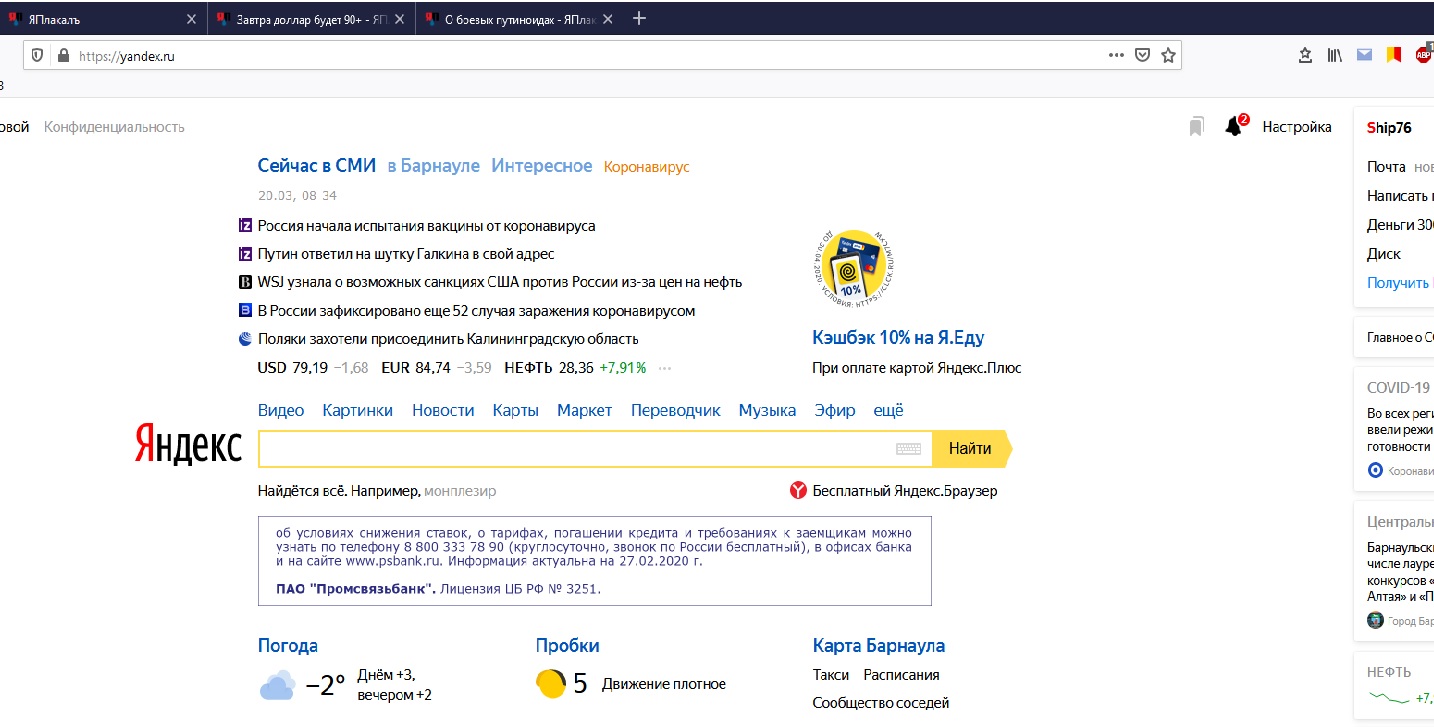Click source icon beside WSJ sanctions headline

[245, 282]
